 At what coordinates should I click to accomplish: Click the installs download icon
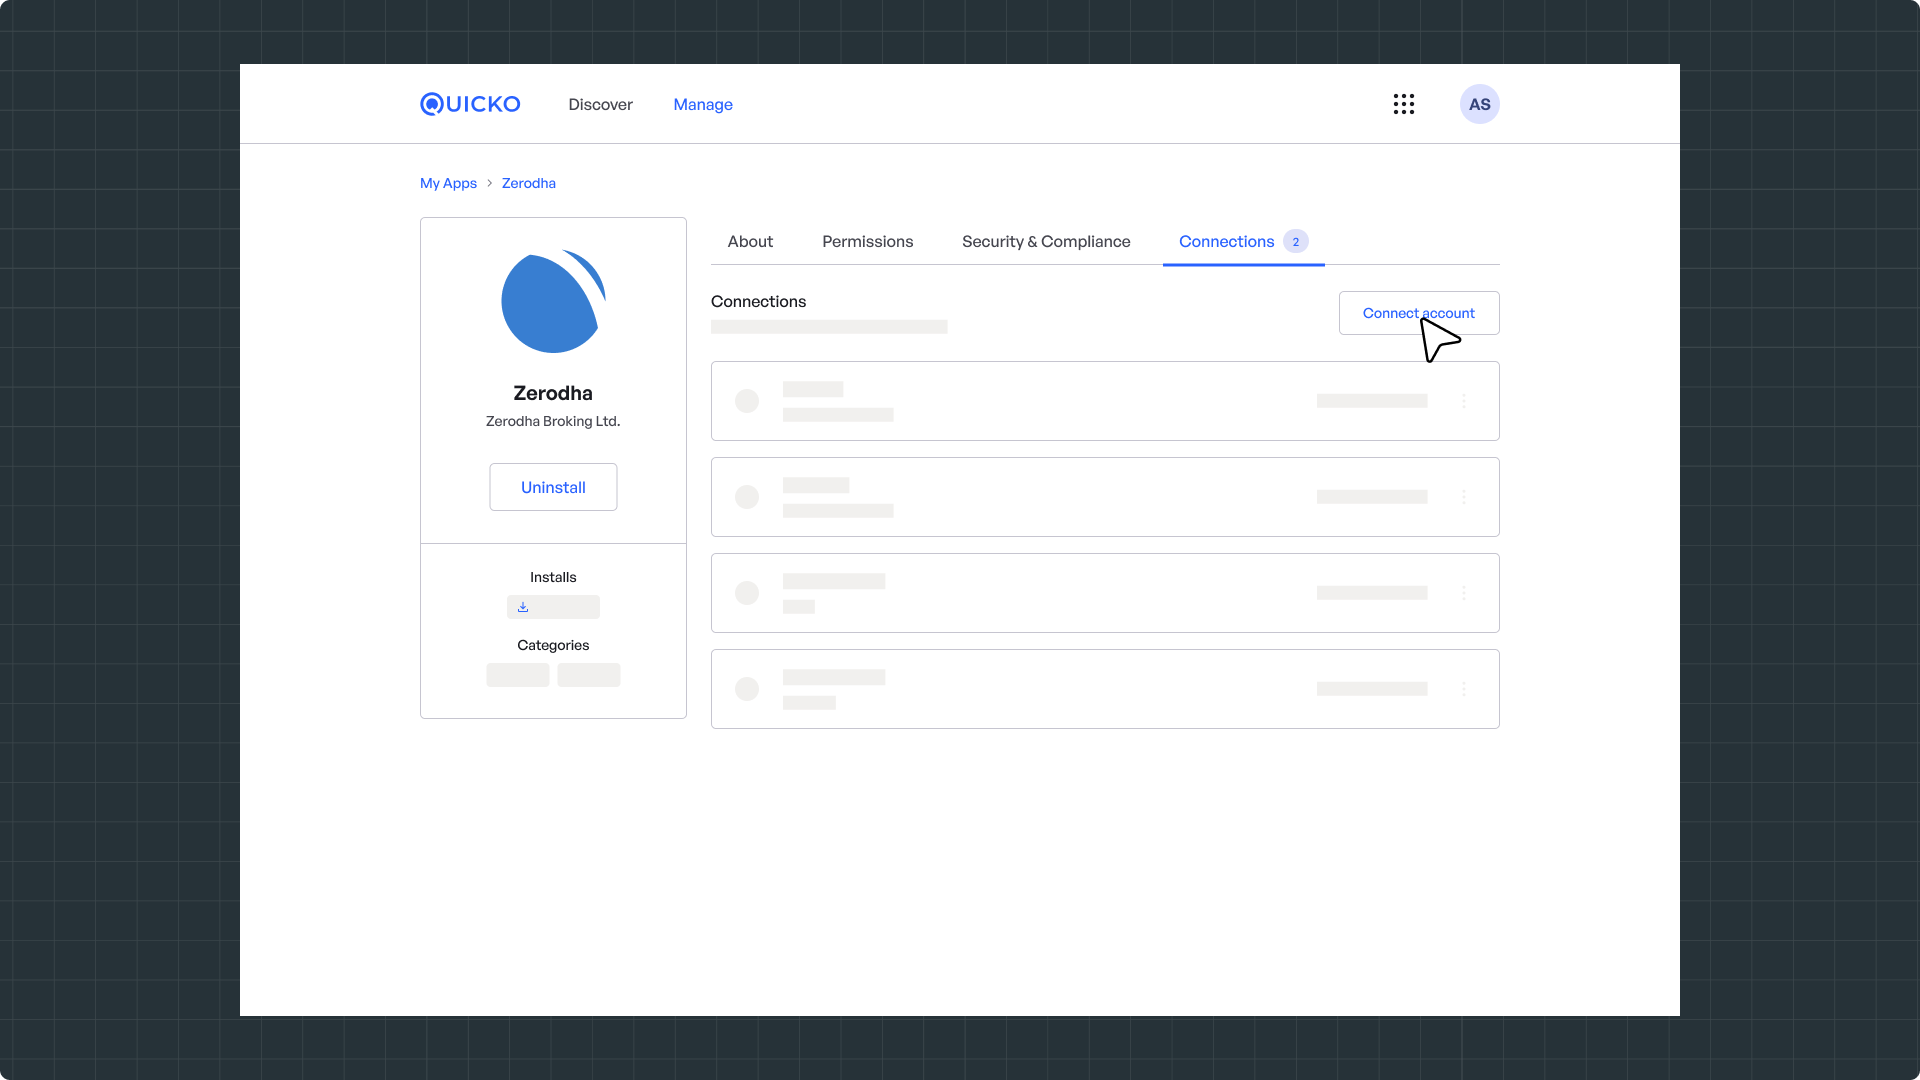(523, 607)
